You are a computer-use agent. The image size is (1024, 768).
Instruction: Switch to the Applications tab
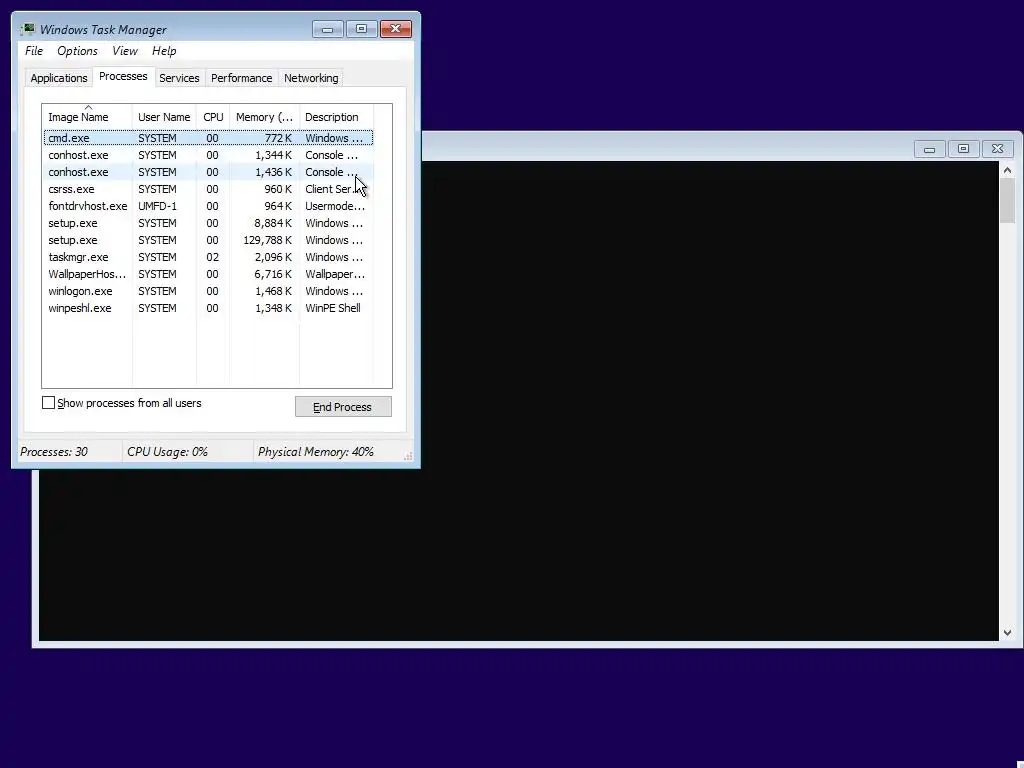(59, 78)
